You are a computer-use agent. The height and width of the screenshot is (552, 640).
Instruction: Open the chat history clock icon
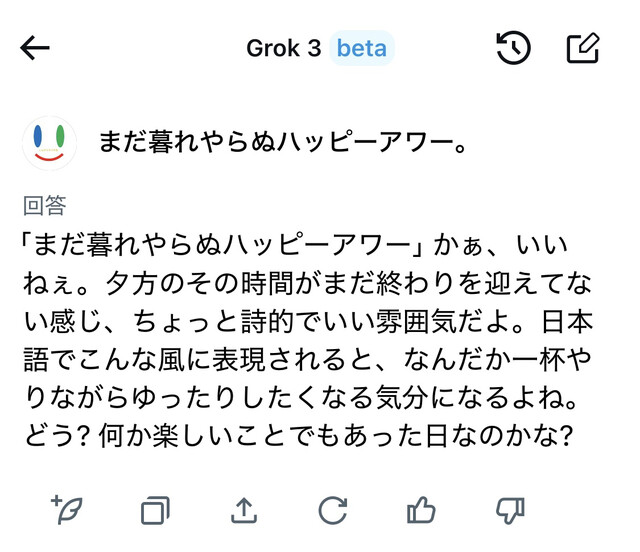coord(513,48)
